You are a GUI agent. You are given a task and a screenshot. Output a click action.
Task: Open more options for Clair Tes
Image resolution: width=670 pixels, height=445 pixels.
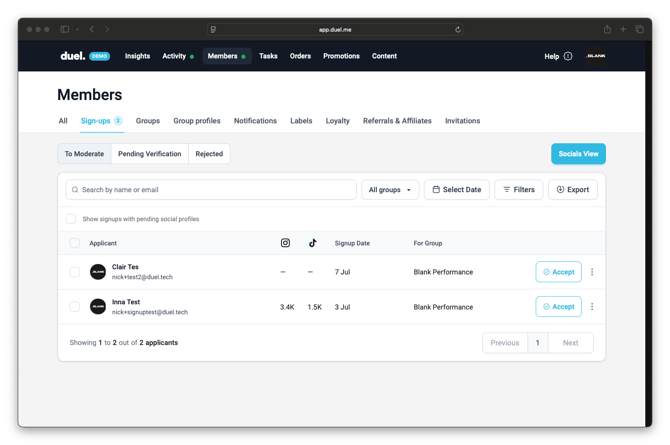click(592, 272)
